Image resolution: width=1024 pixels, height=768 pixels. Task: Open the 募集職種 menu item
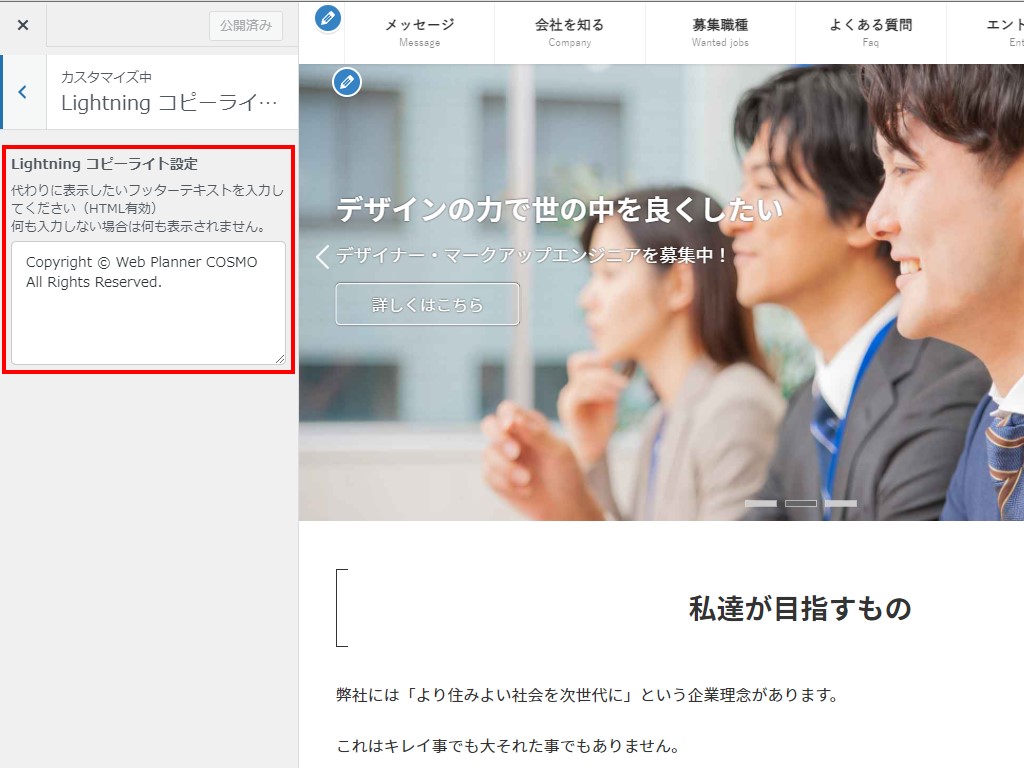point(720,31)
